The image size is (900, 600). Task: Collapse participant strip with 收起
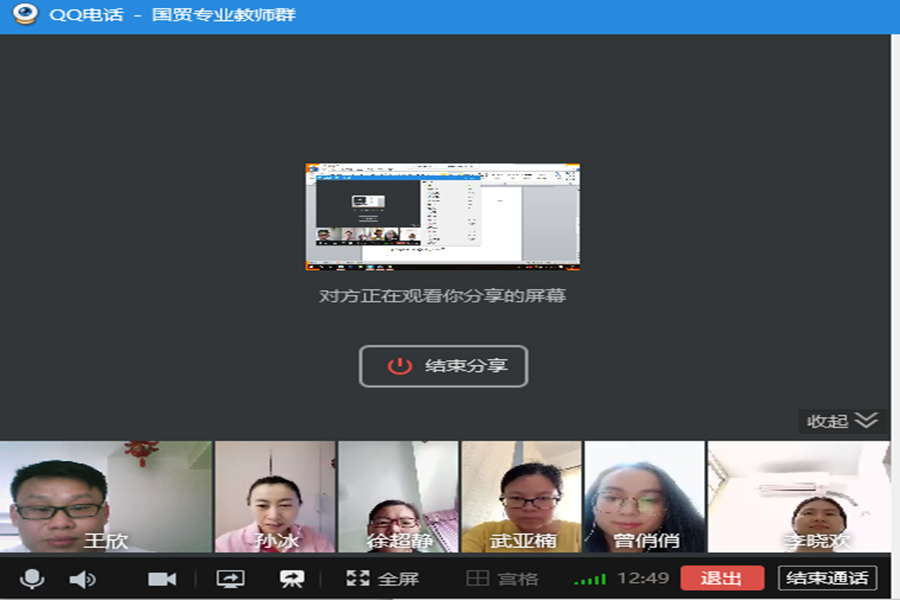(842, 421)
